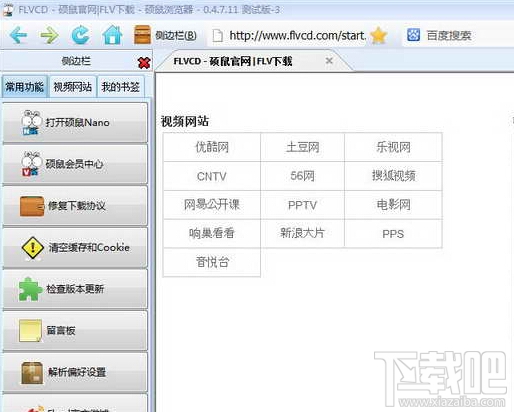514x412 pixels.
Task: Click the cardboard box icon for 解析偏好设置
Action: tap(32, 373)
